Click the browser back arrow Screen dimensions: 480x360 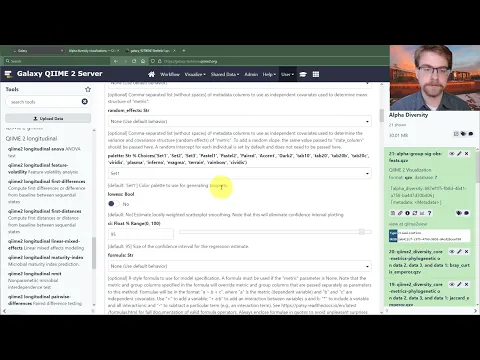[116, 61]
